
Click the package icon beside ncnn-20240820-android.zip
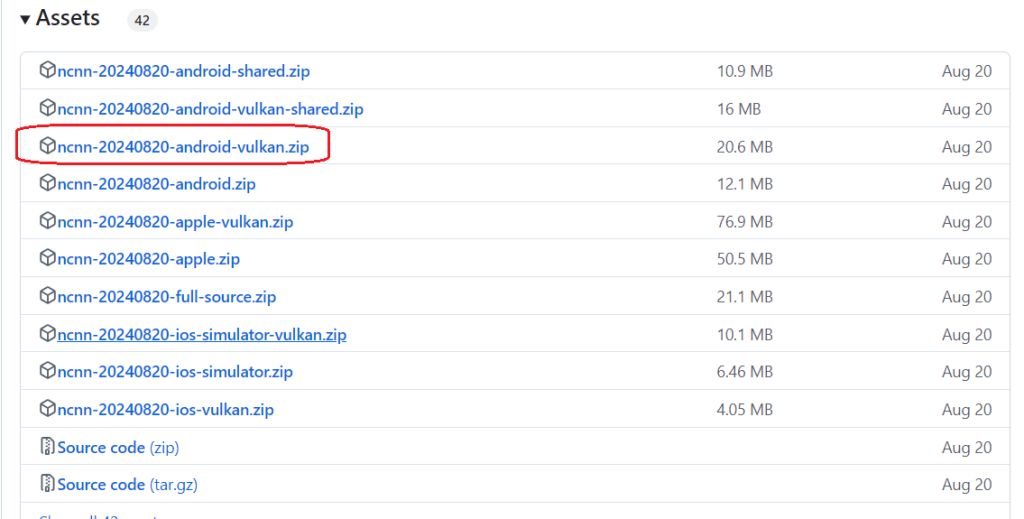(x=47, y=183)
